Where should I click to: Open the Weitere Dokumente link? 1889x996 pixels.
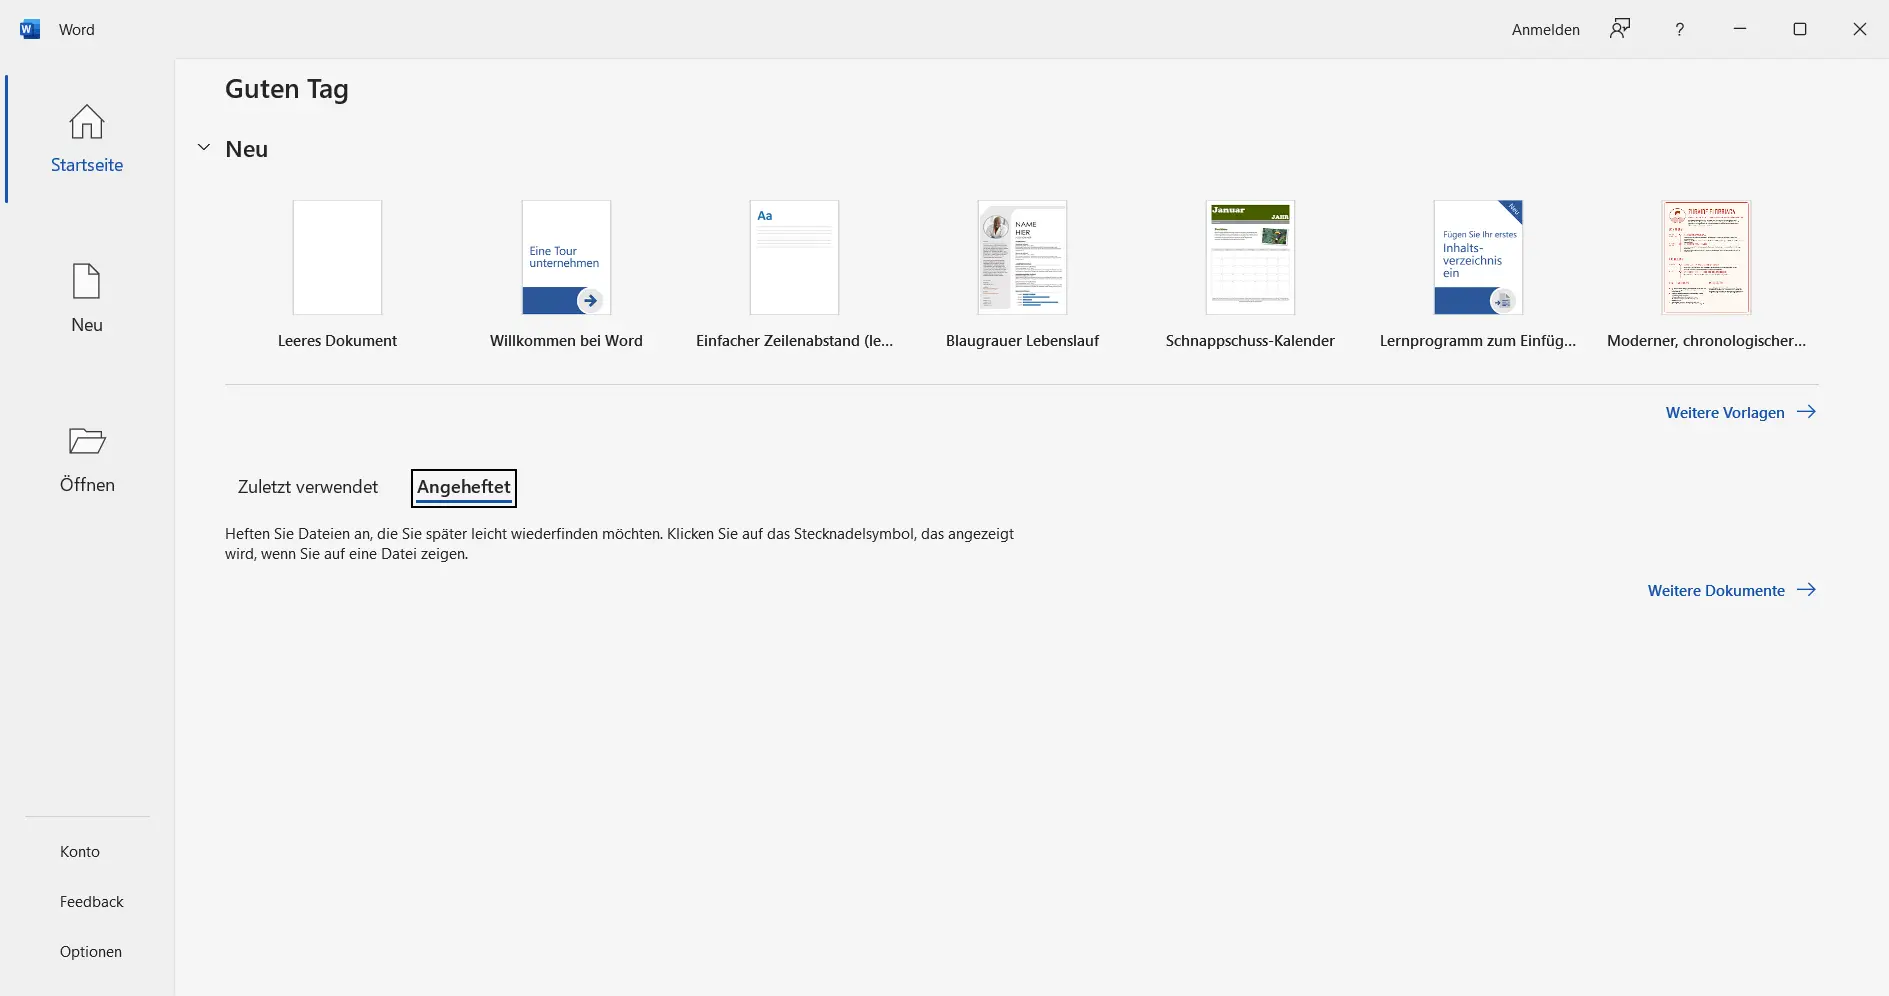point(1715,590)
